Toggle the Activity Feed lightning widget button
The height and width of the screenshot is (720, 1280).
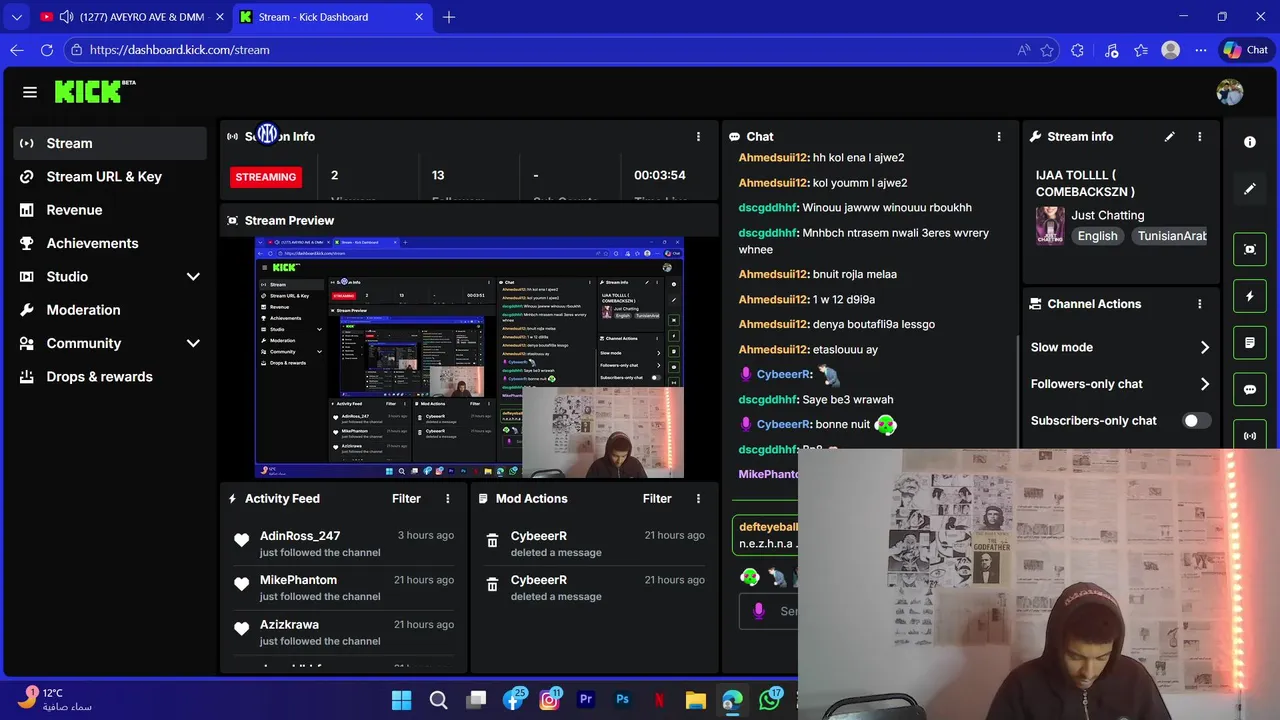click(x=1250, y=297)
